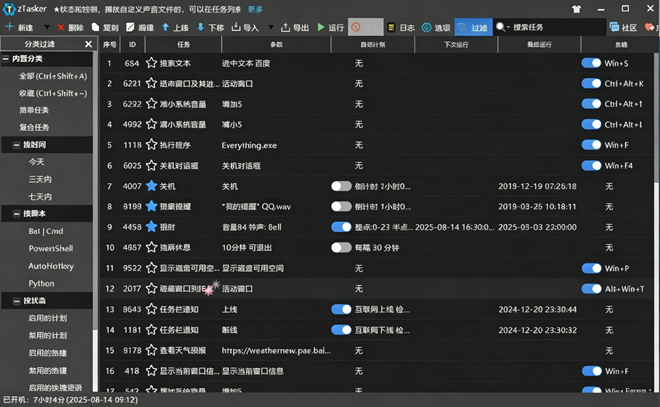Sort by the 任务 column header
660x407 pixels.
(183, 44)
